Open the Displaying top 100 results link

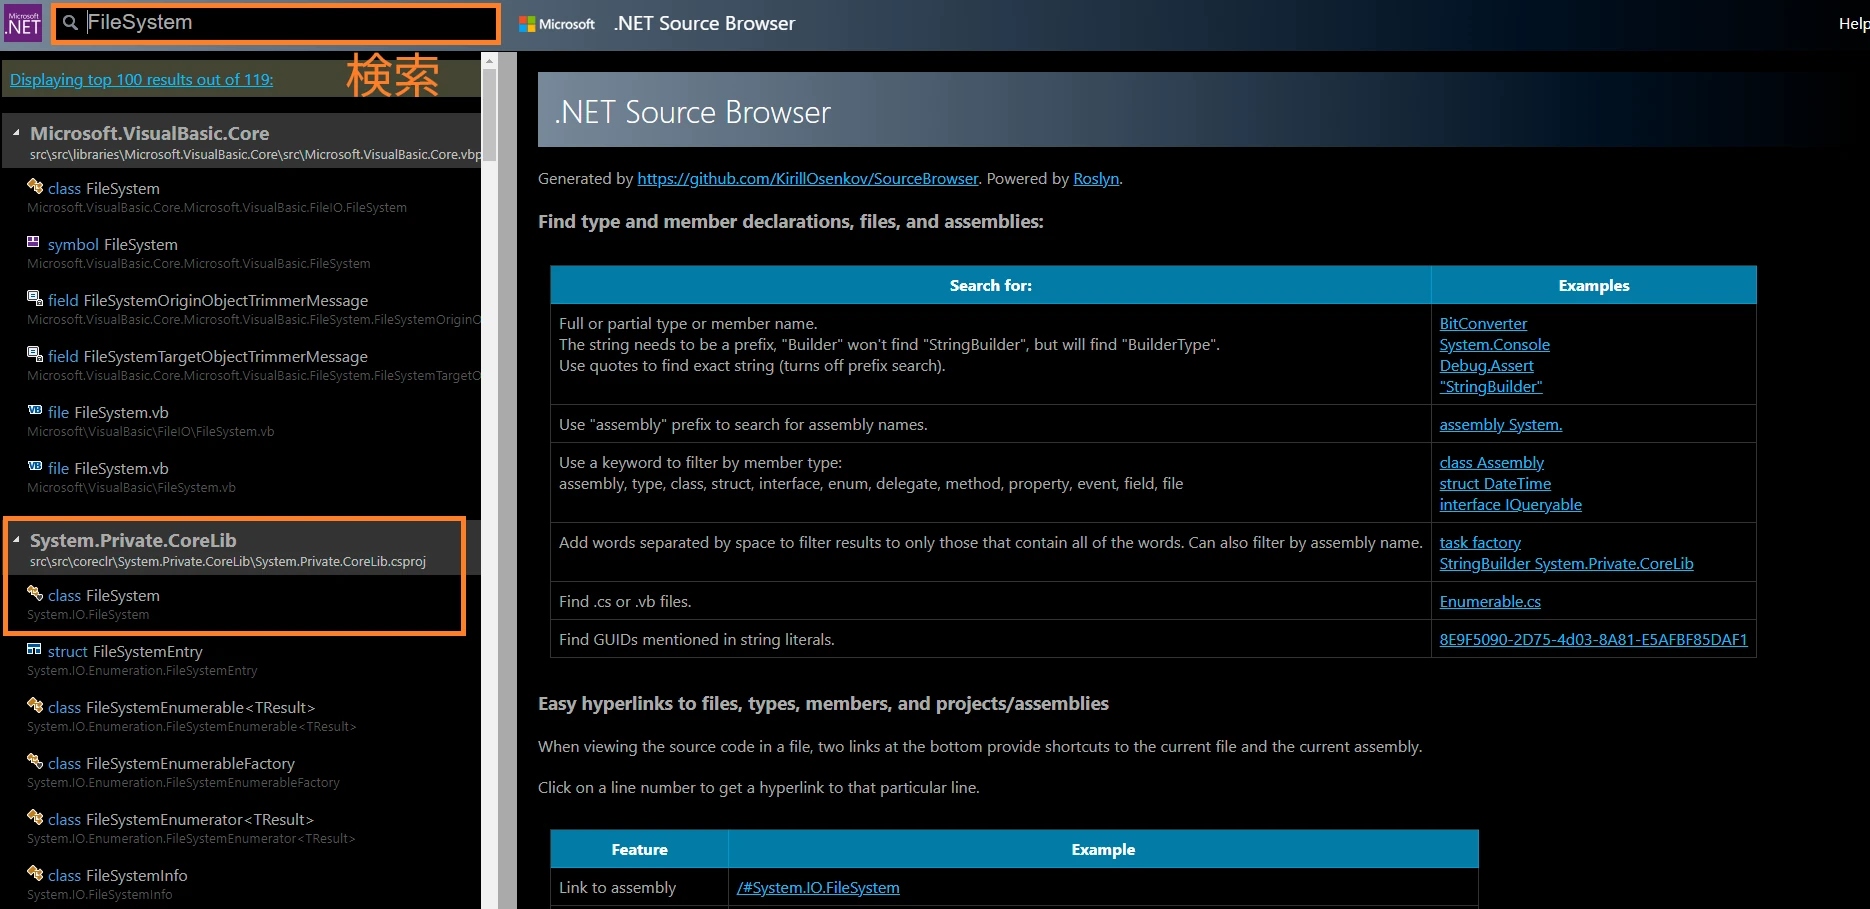pos(141,79)
